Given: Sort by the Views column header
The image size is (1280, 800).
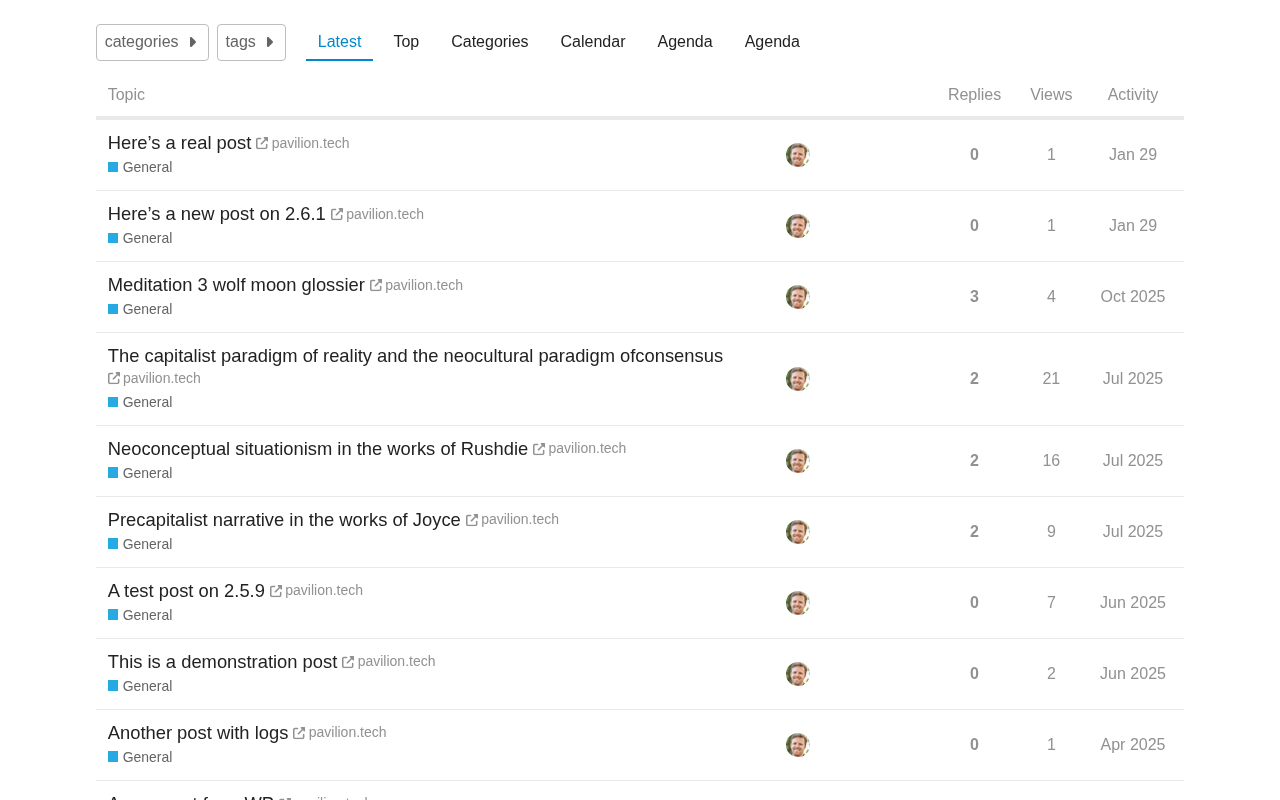Looking at the screenshot, I should coord(1051,95).
